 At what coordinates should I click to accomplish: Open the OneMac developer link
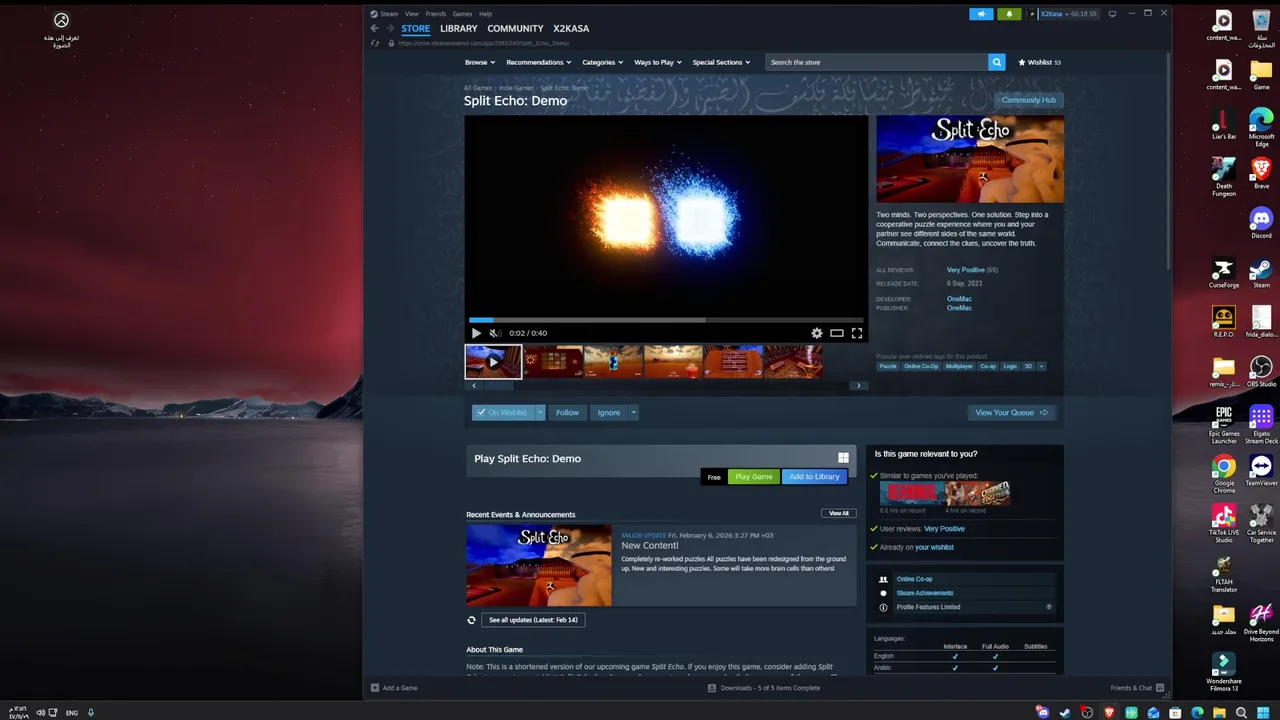(x=959, y=299)
